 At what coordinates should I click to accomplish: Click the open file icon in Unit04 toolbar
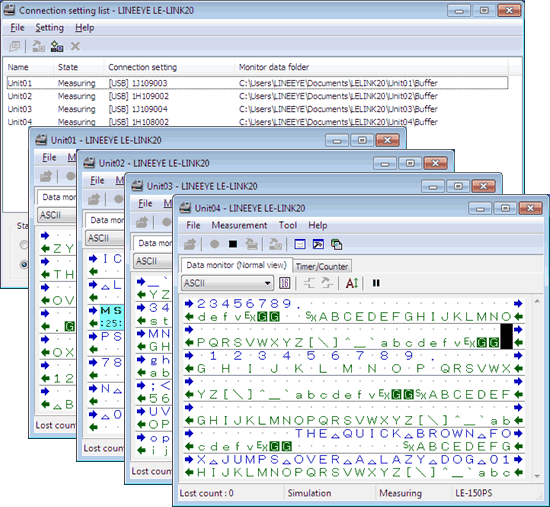point(190,244)
